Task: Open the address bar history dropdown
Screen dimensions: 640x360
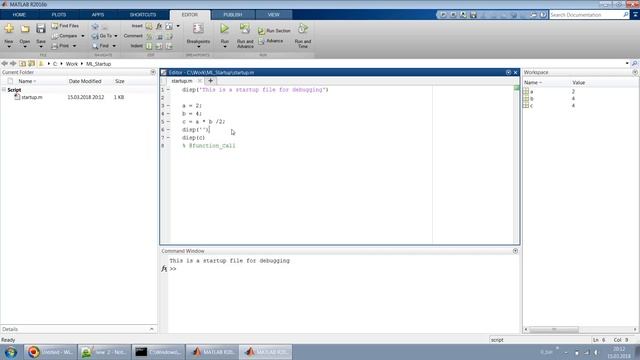Action: coord(627,64)
